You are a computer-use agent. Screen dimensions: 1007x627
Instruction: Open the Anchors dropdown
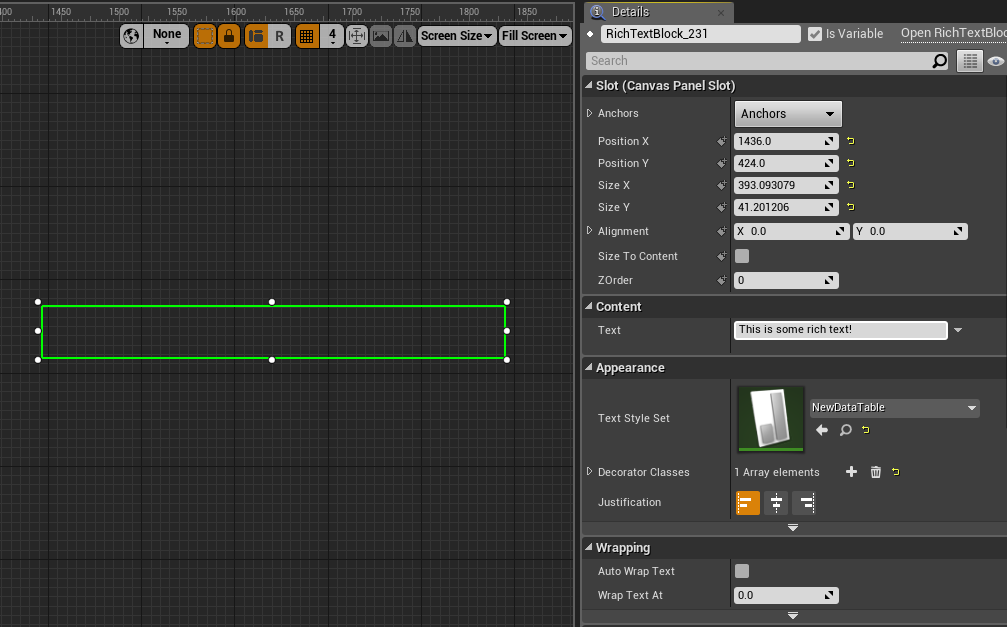787,113
